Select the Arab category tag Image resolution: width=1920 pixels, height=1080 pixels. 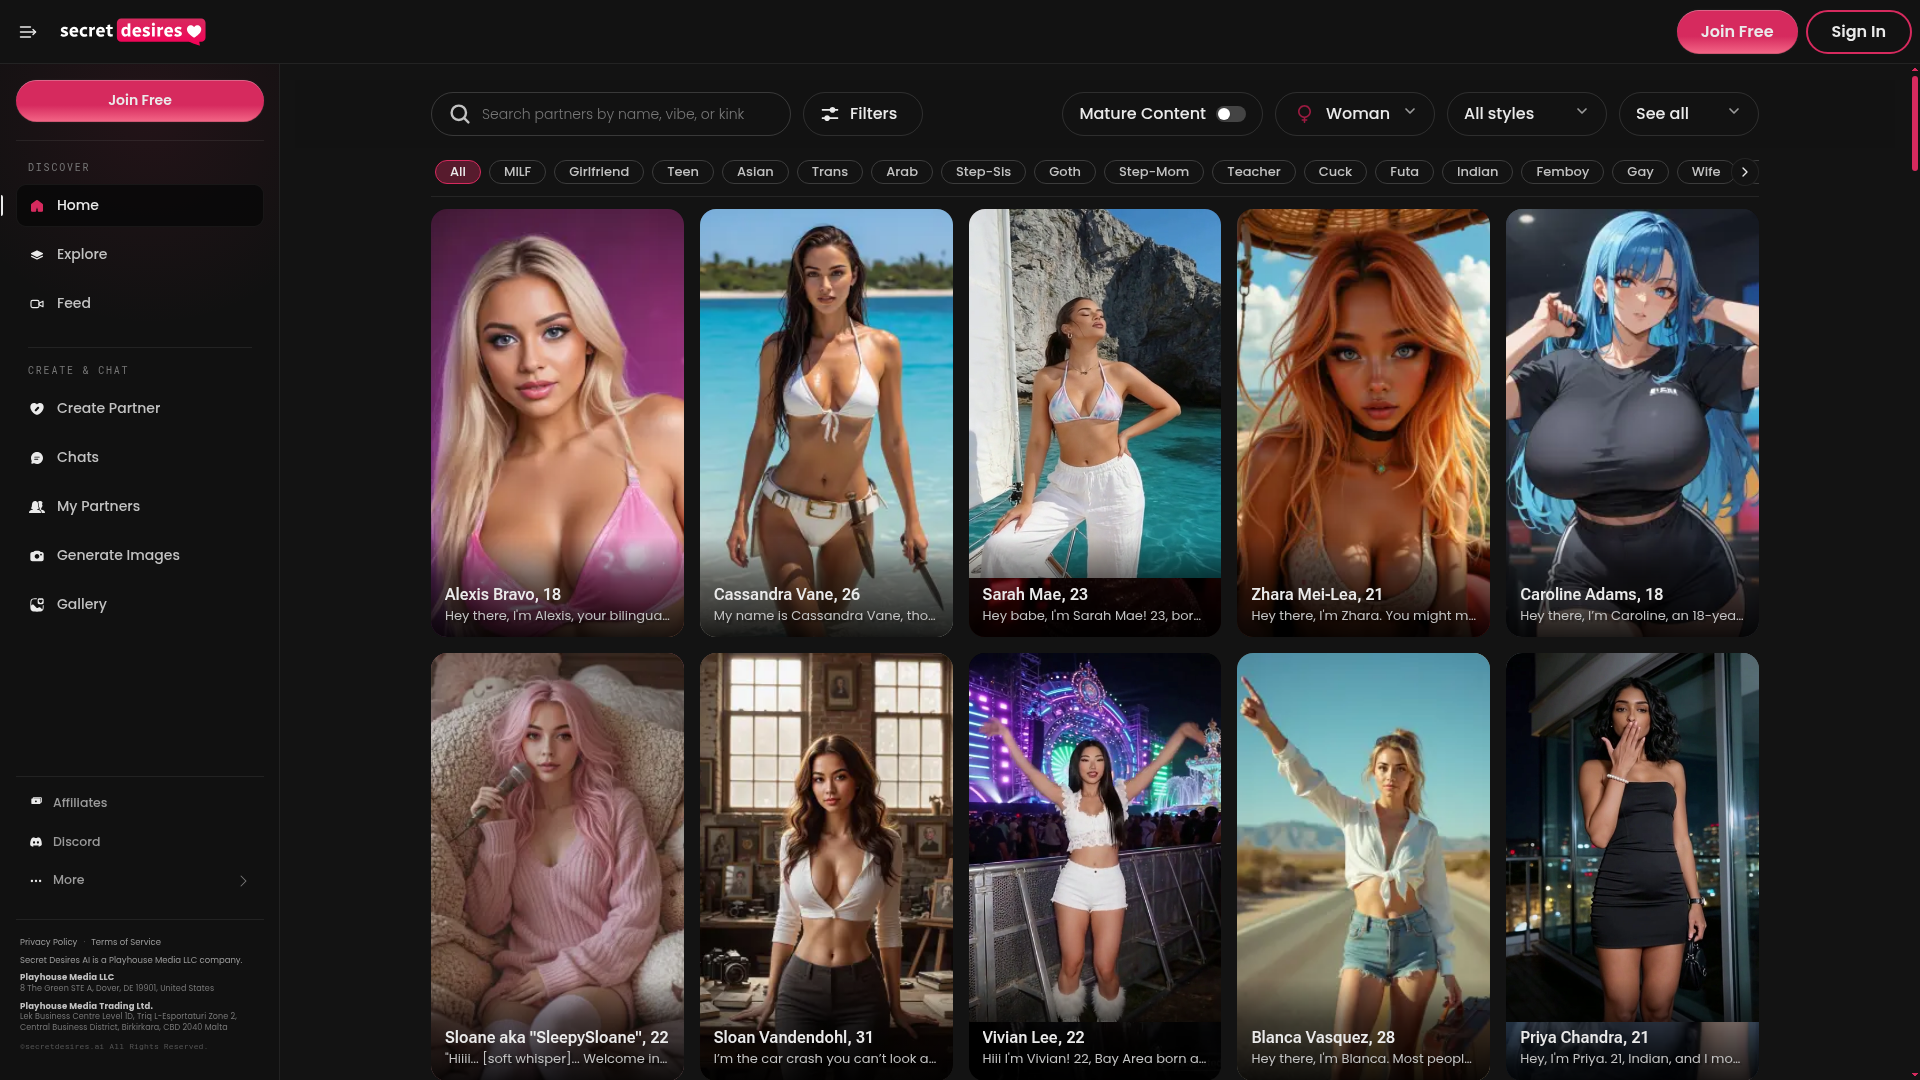(x=902, y=172)
